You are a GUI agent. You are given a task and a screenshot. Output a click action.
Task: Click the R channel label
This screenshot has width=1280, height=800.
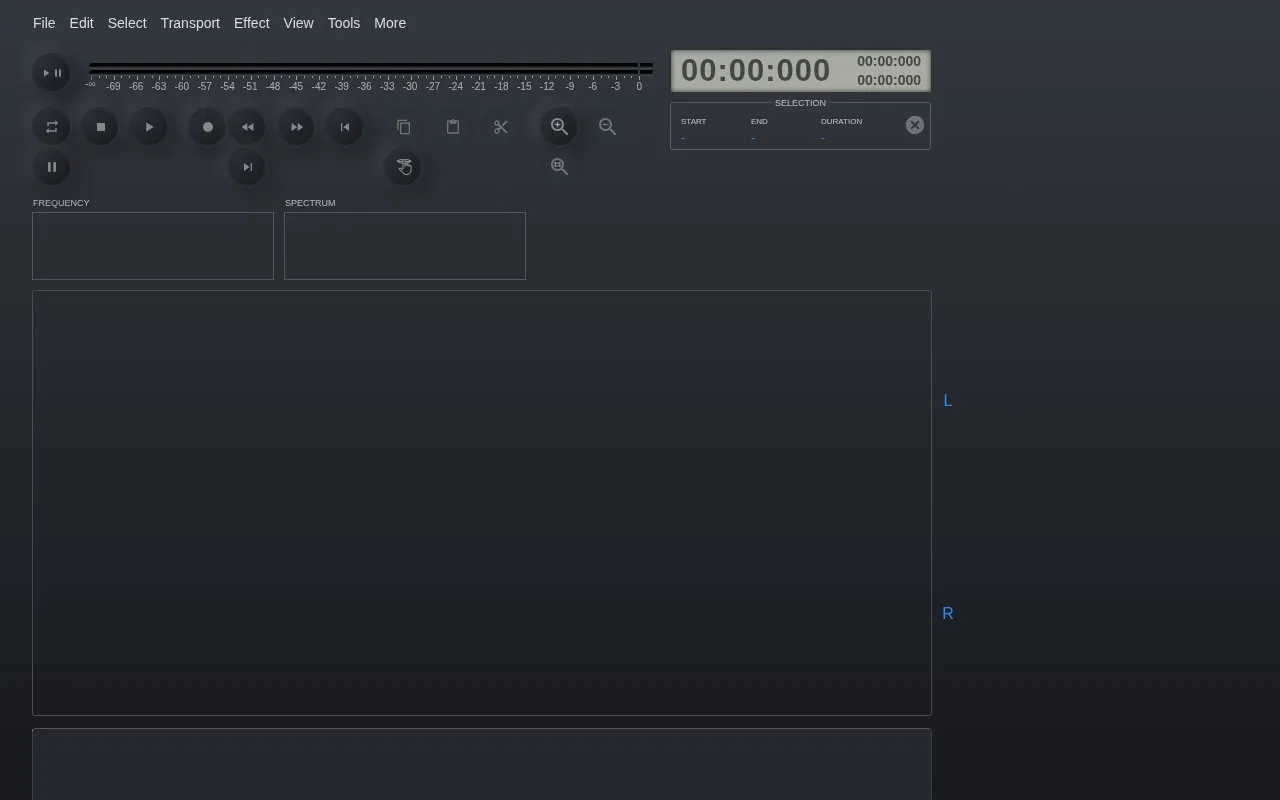click(948, 614)
